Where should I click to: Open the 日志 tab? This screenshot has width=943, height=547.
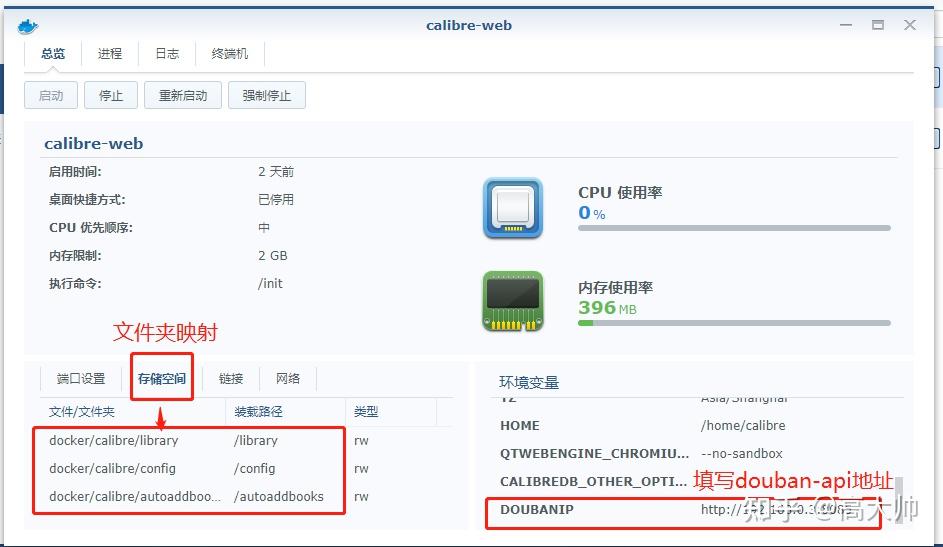coord(167,53)
